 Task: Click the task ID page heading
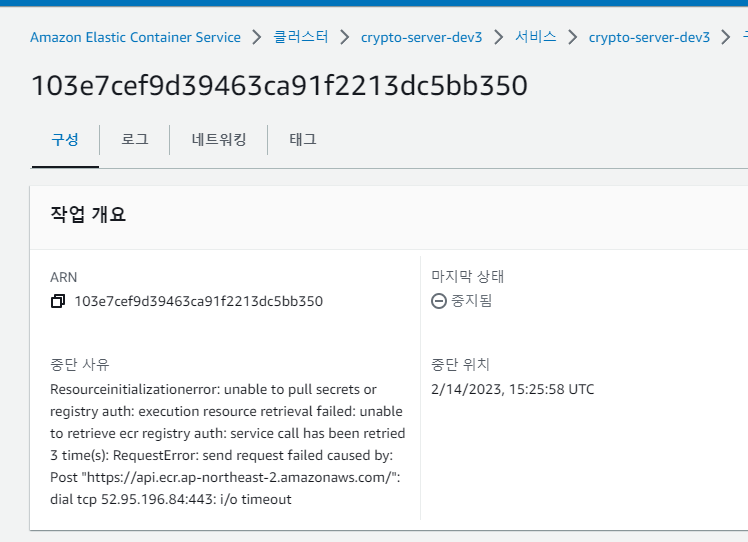[279, 86]
